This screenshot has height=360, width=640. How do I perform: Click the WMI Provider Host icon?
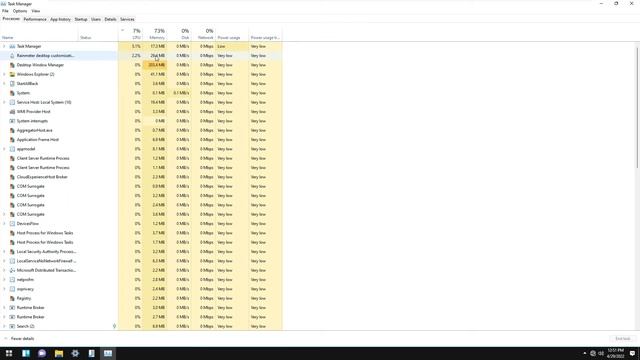coord(12,111)
